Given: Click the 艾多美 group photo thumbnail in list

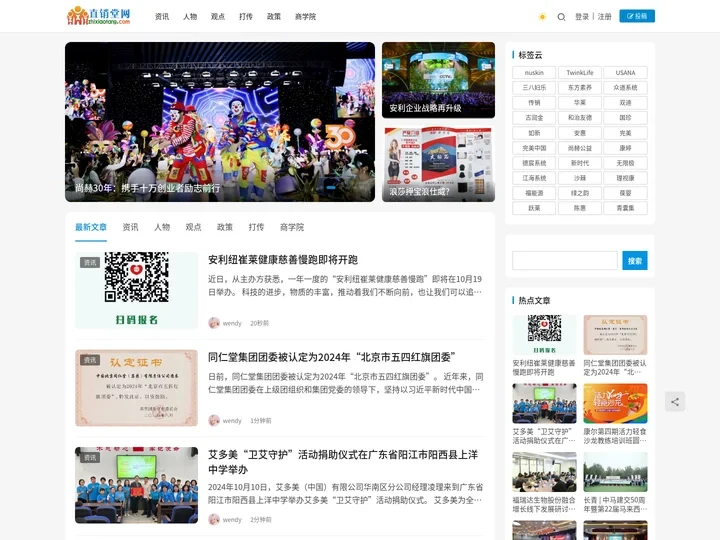Looking at the screenshot, I should point(136,485).
